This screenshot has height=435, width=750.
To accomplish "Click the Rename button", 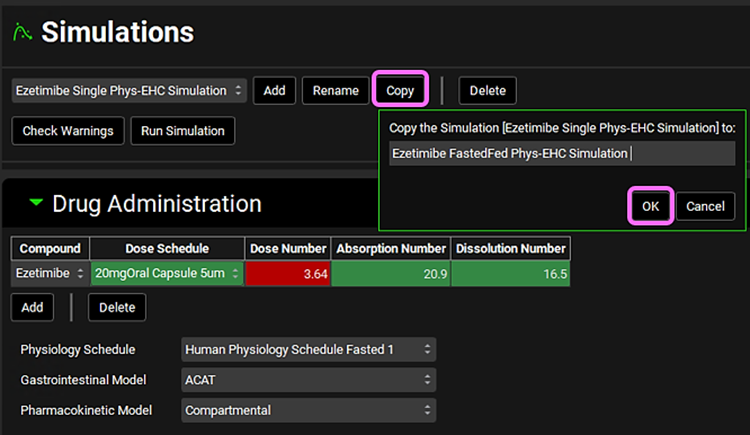I will click(x=335, y=91).
